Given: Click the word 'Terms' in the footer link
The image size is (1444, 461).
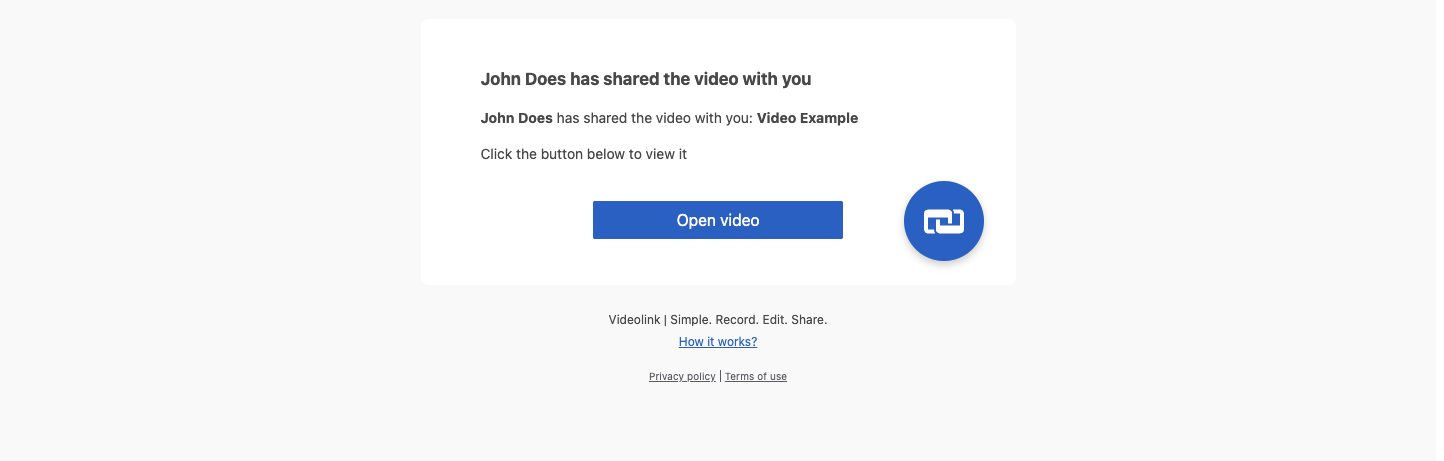Looking at the screenshot, I should point(738,377).
